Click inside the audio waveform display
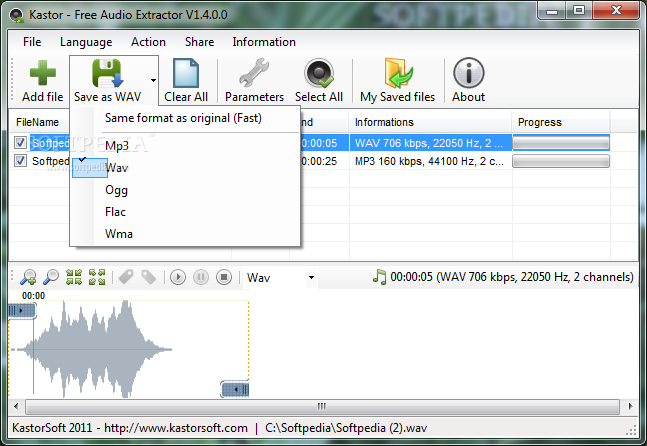Viewport: 647px width, 446px height. (x=128, y=349)
